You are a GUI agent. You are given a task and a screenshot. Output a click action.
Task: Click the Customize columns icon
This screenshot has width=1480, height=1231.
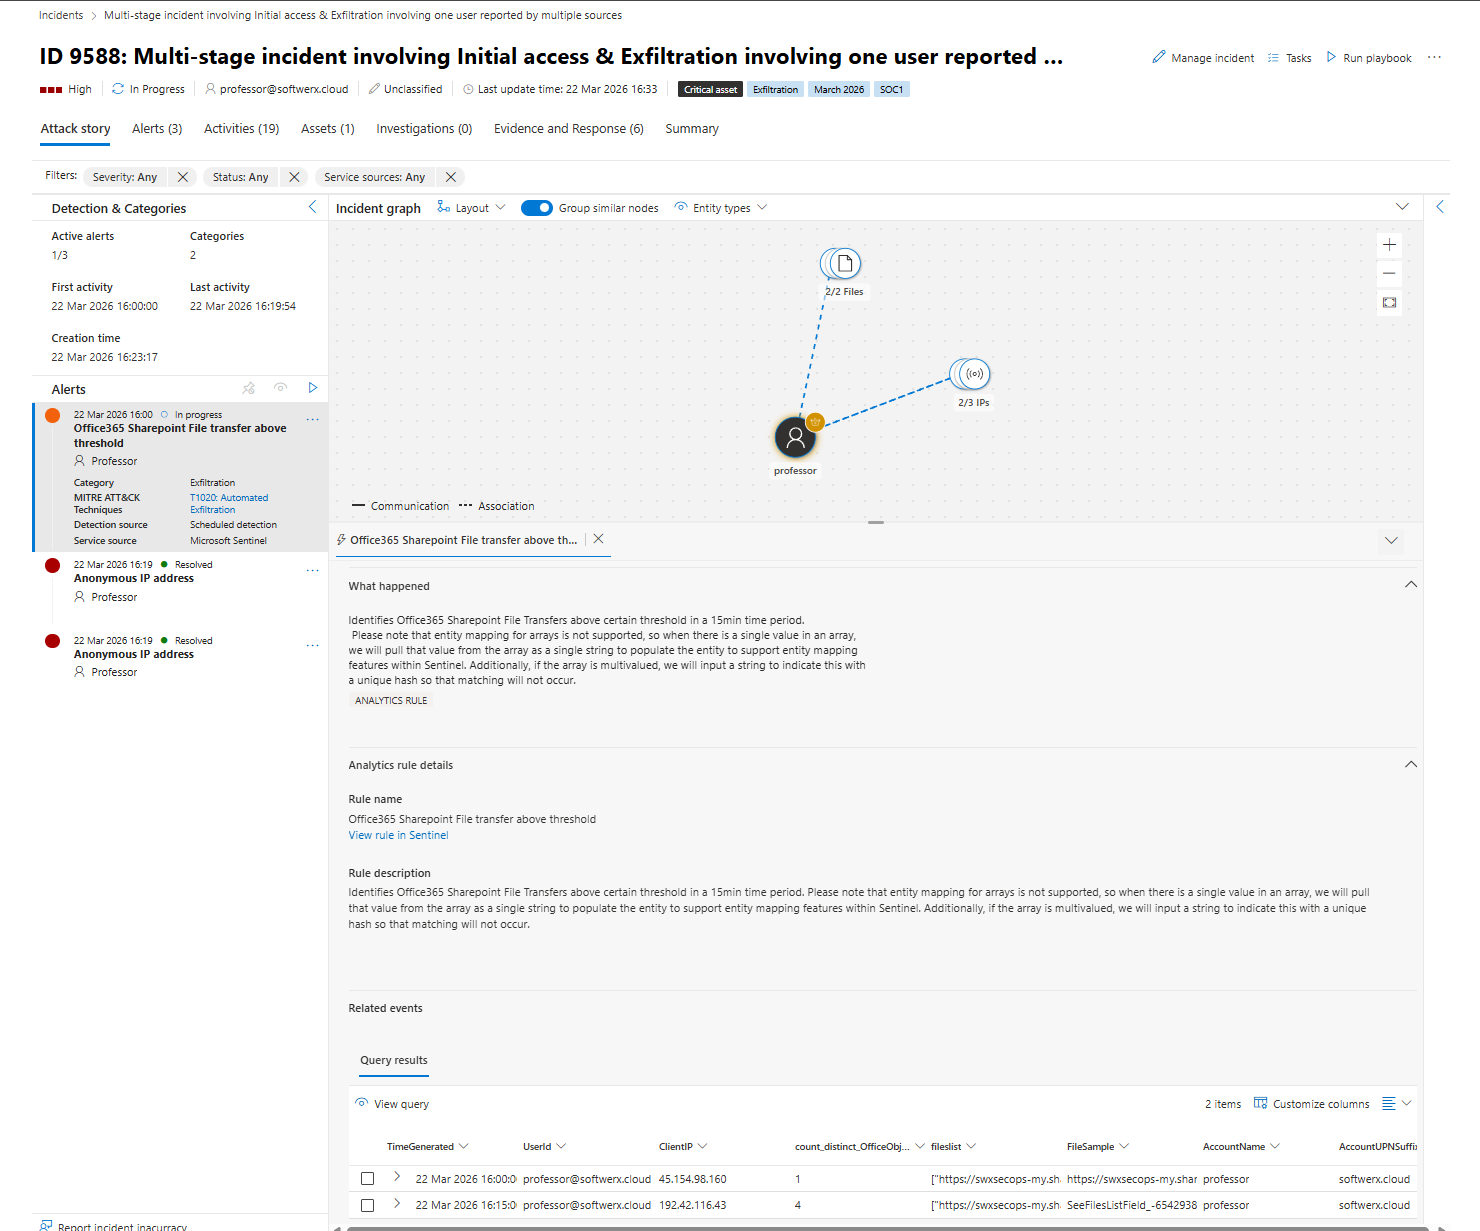pyautogui.click(x=1260, y=1103)
